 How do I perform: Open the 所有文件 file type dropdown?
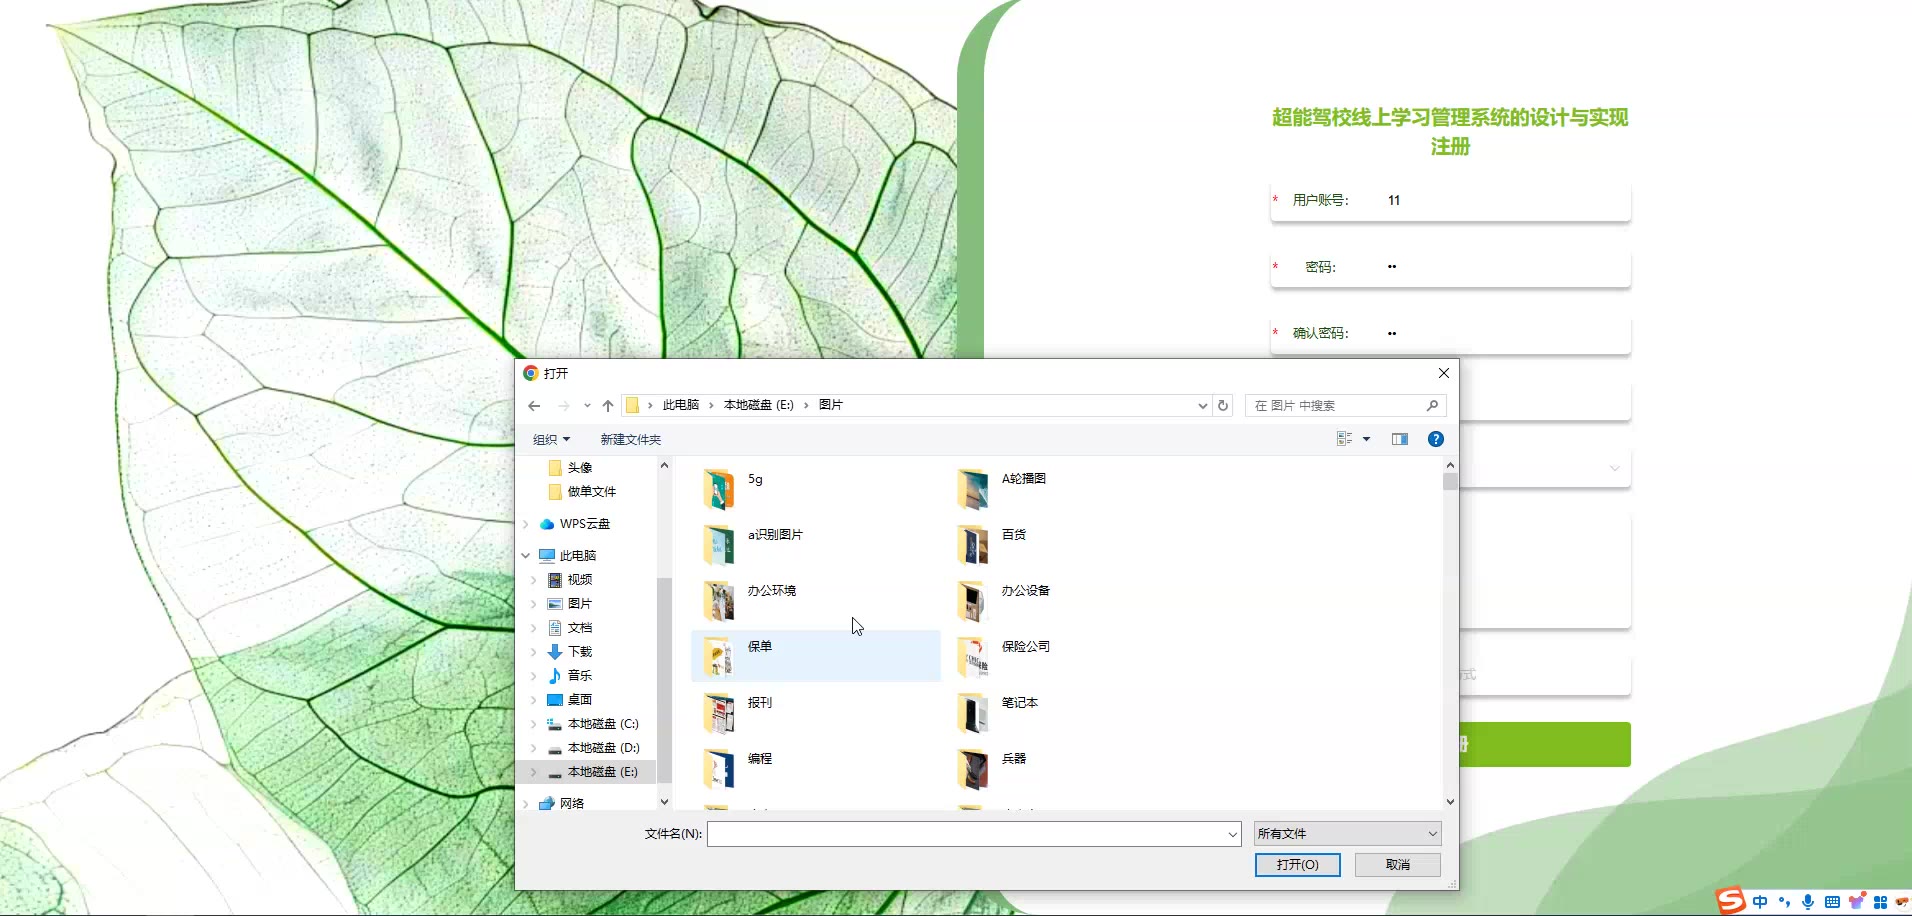1348,834
